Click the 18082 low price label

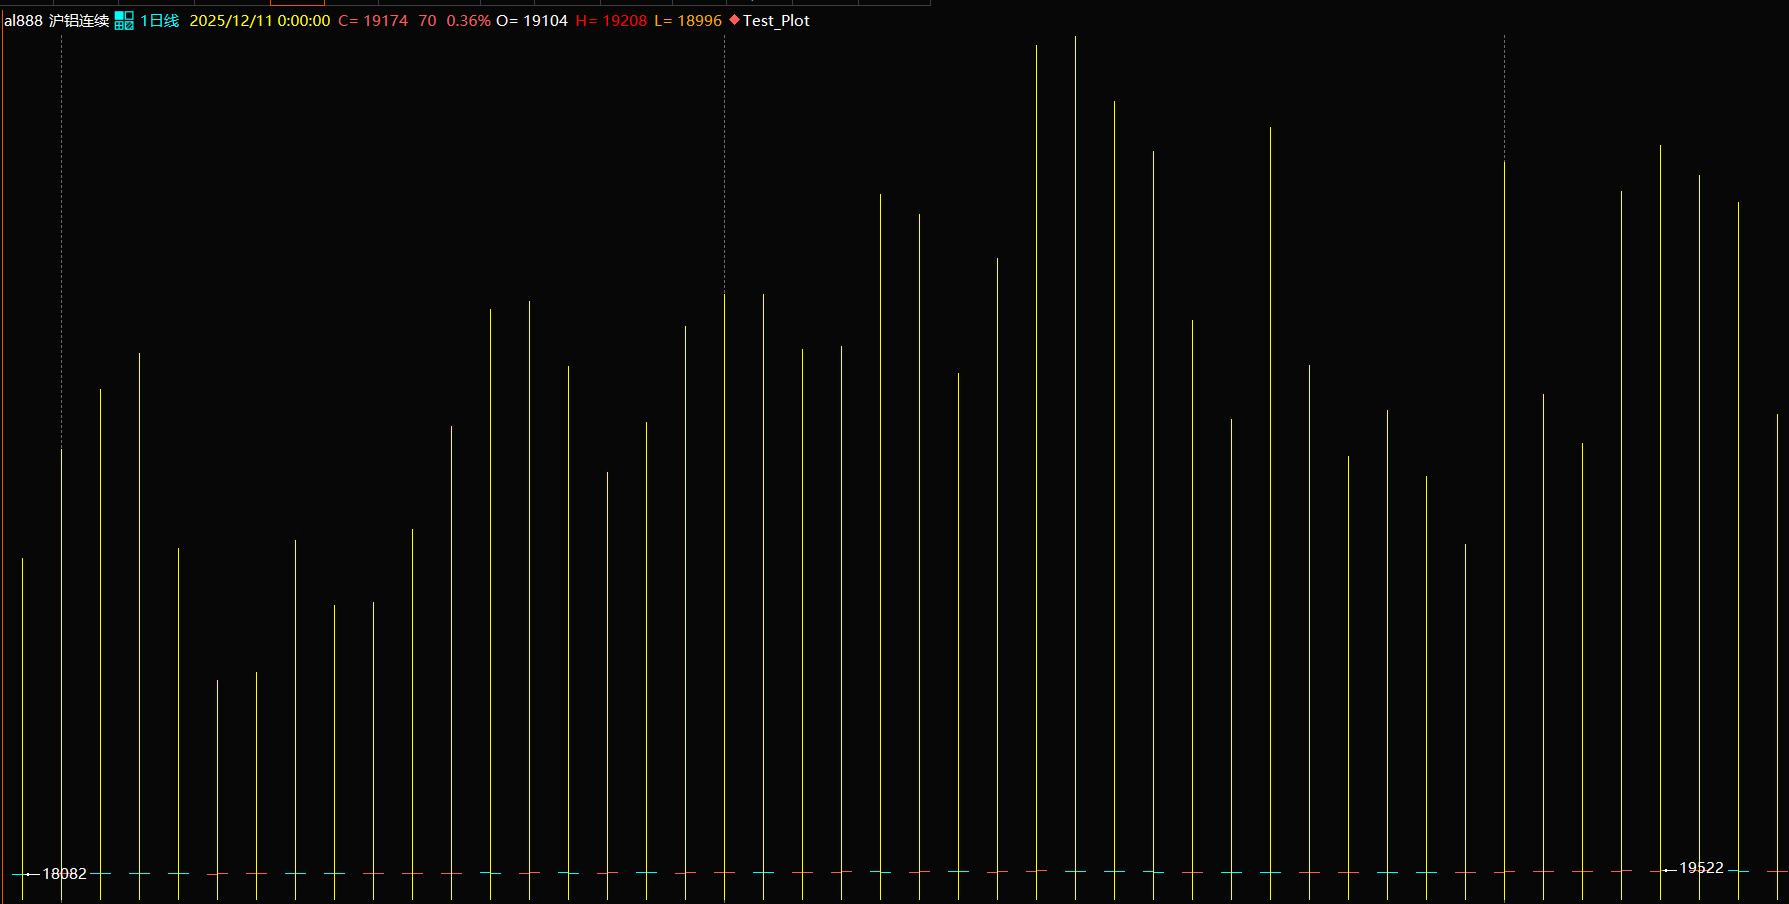[65, 874]
